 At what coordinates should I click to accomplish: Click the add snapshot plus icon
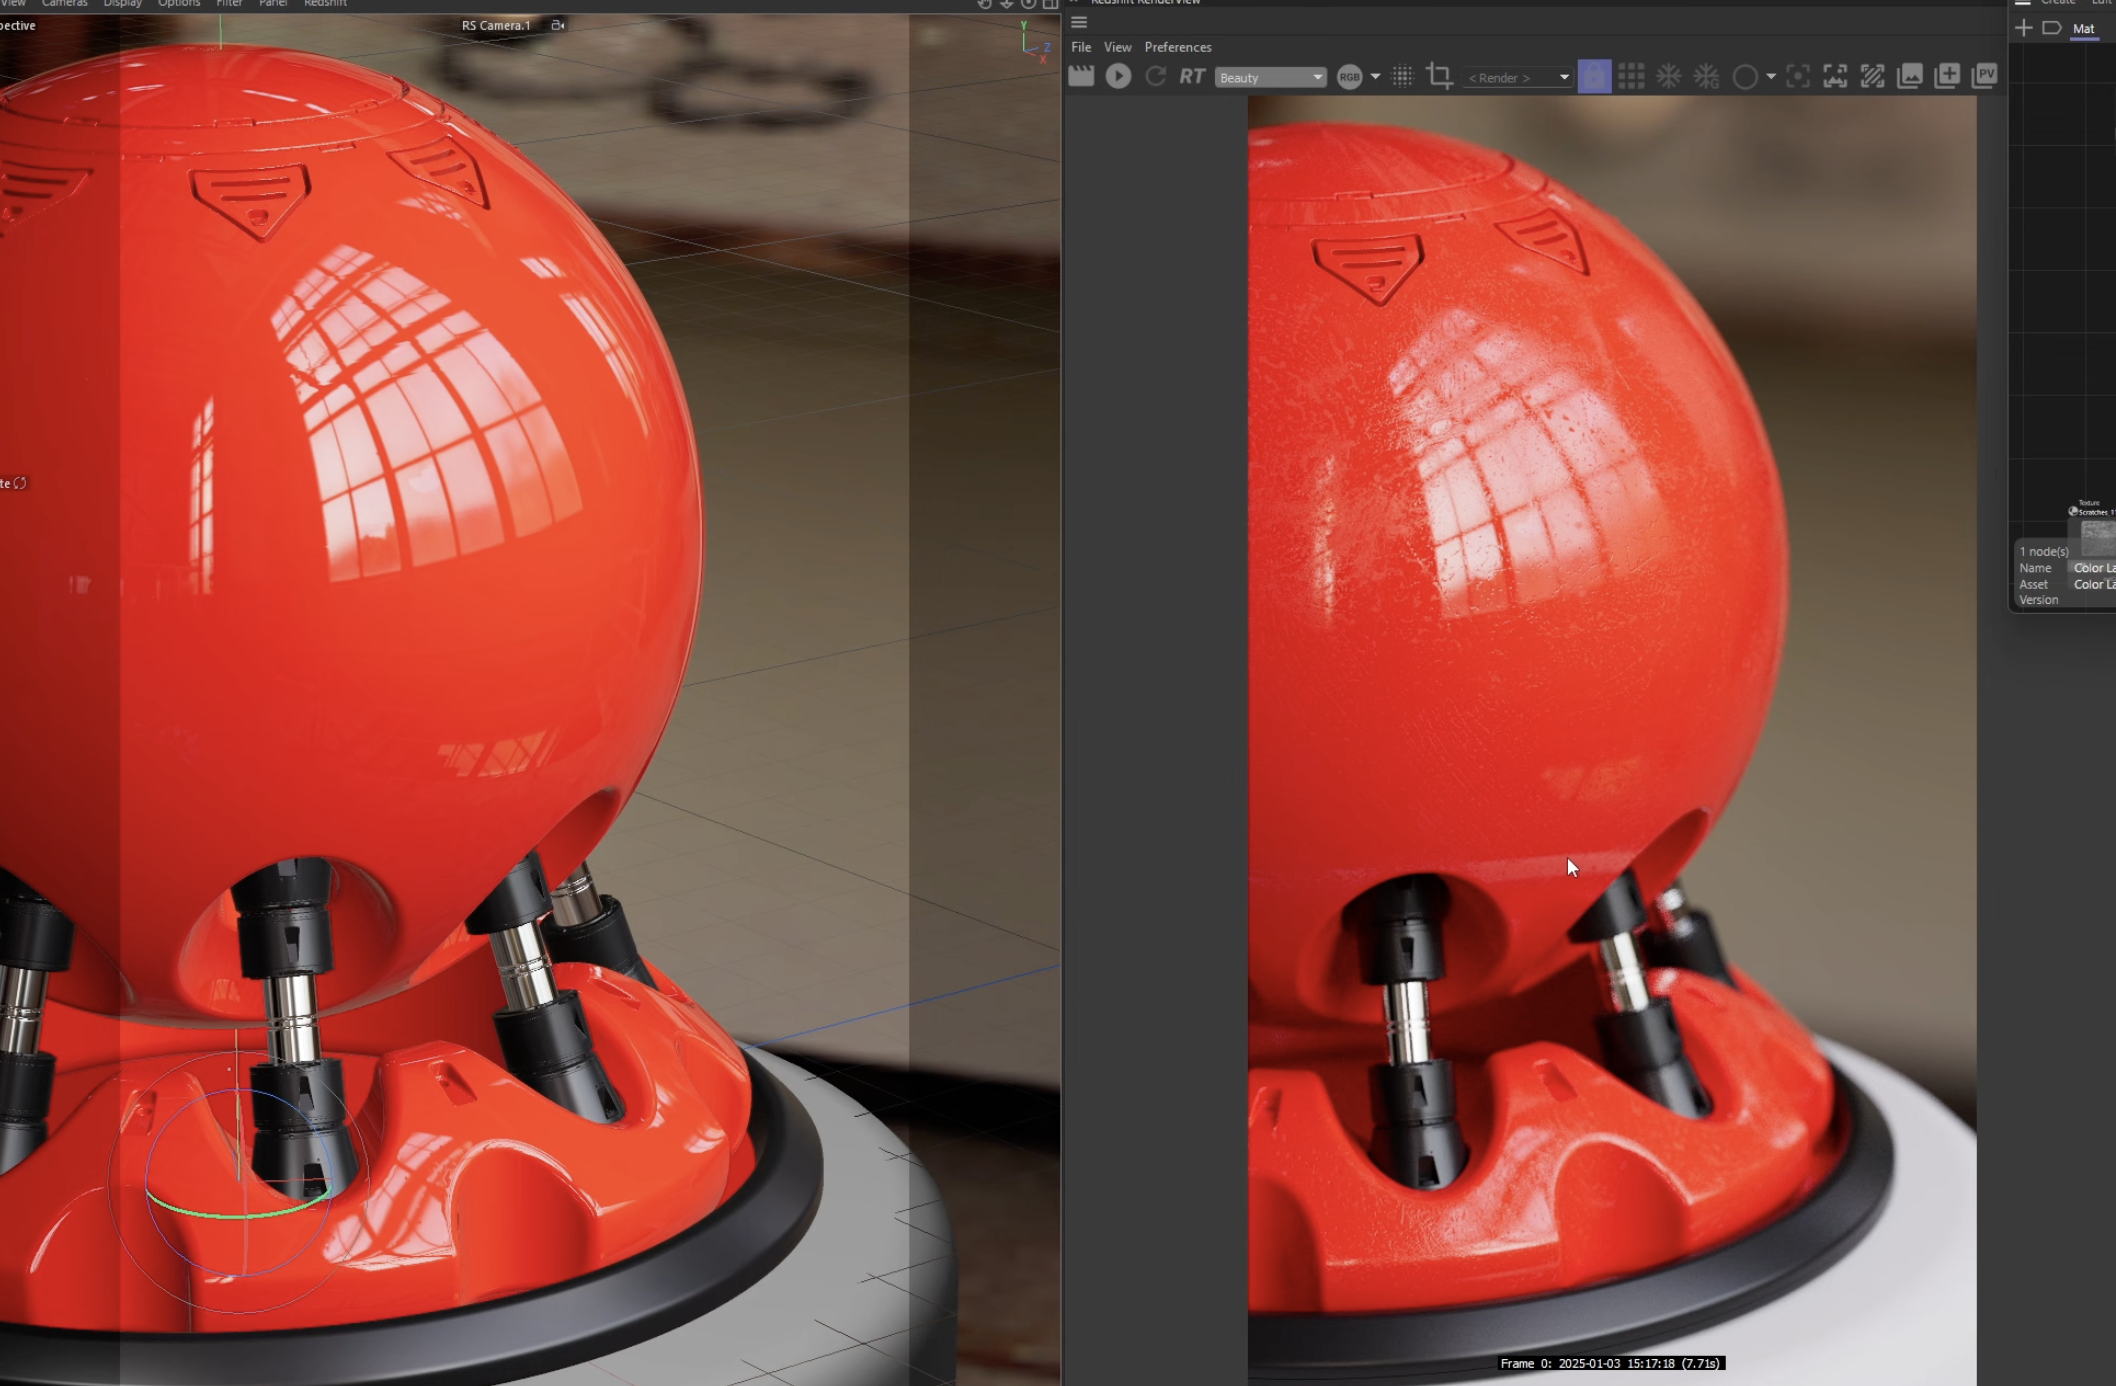[1946, 76]
